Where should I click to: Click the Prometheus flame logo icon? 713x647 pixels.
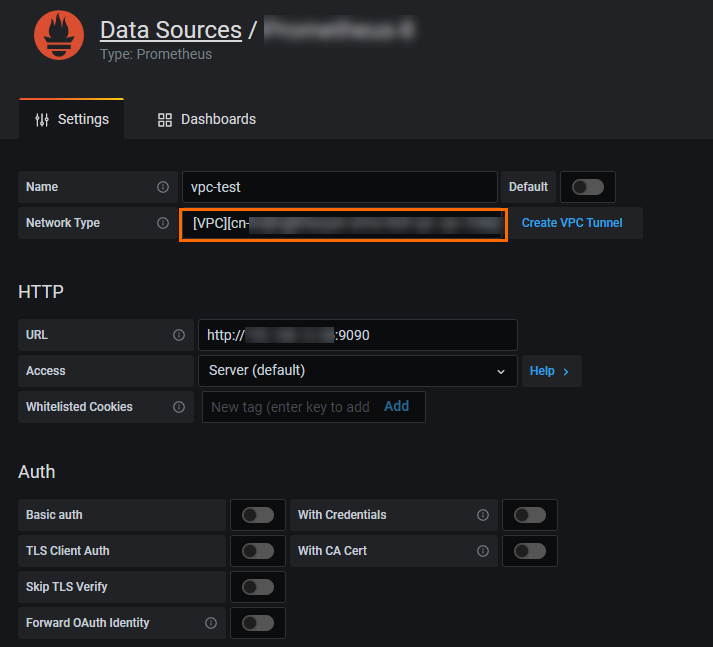[59, 35]
